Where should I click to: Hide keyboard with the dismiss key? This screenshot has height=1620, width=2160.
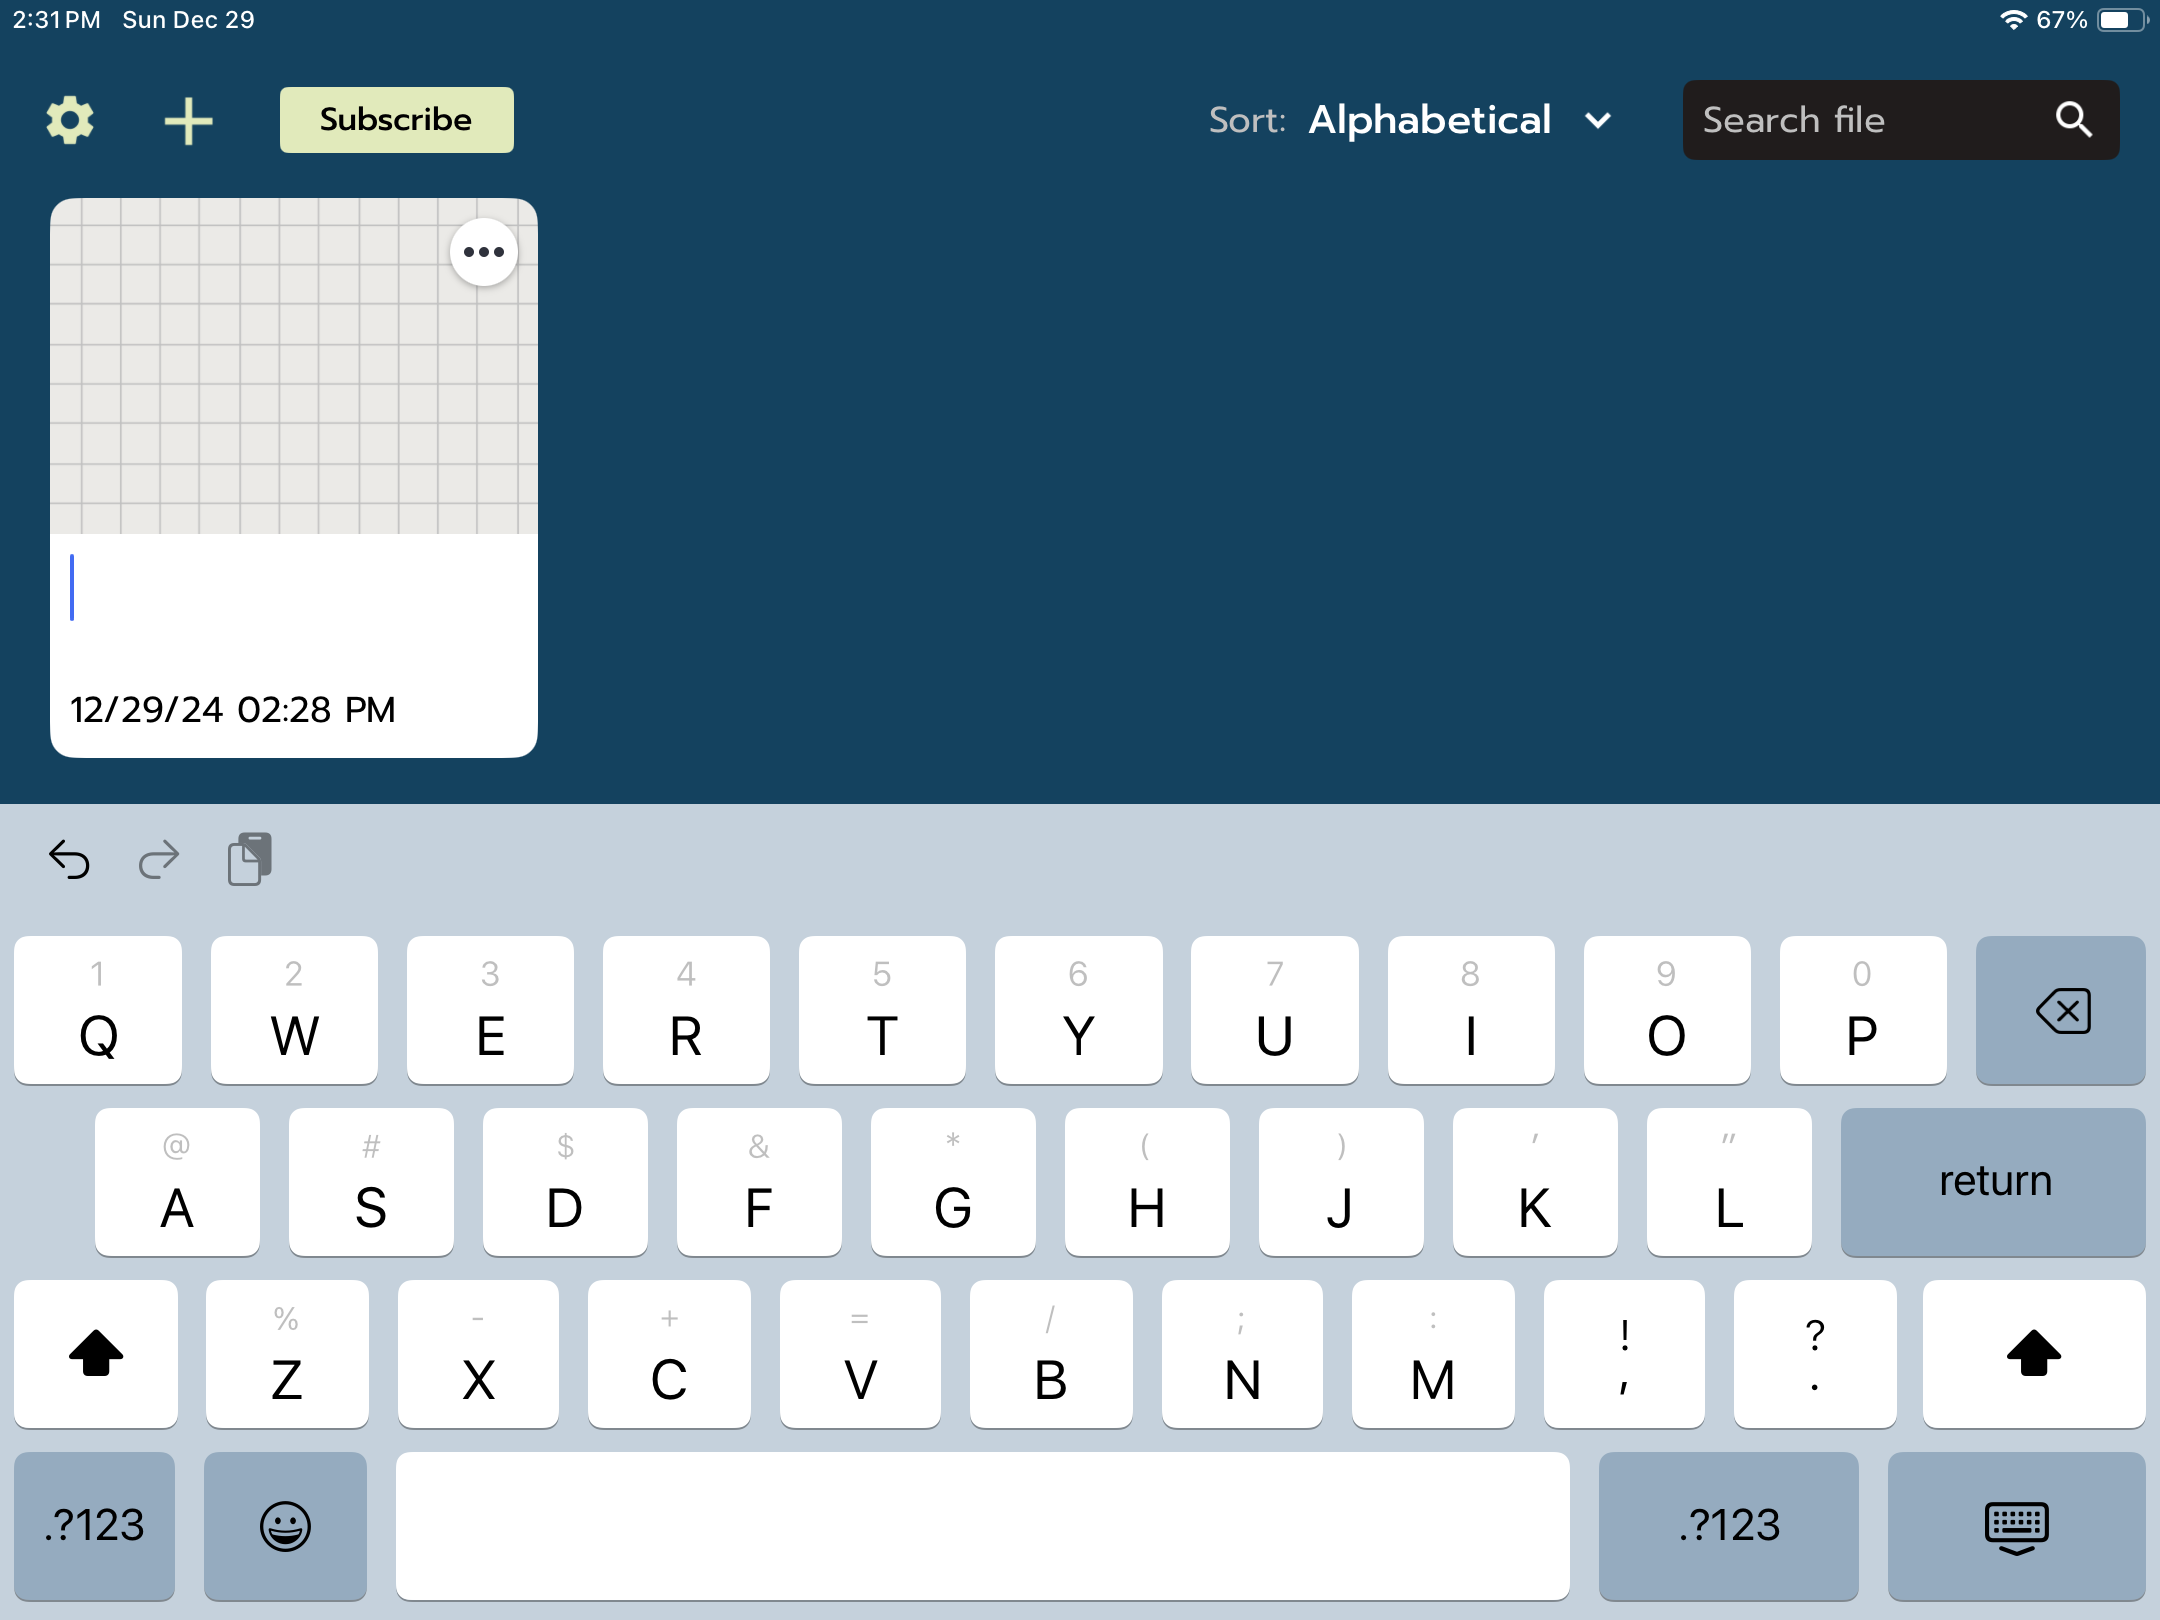(x=2016, y=1525)
